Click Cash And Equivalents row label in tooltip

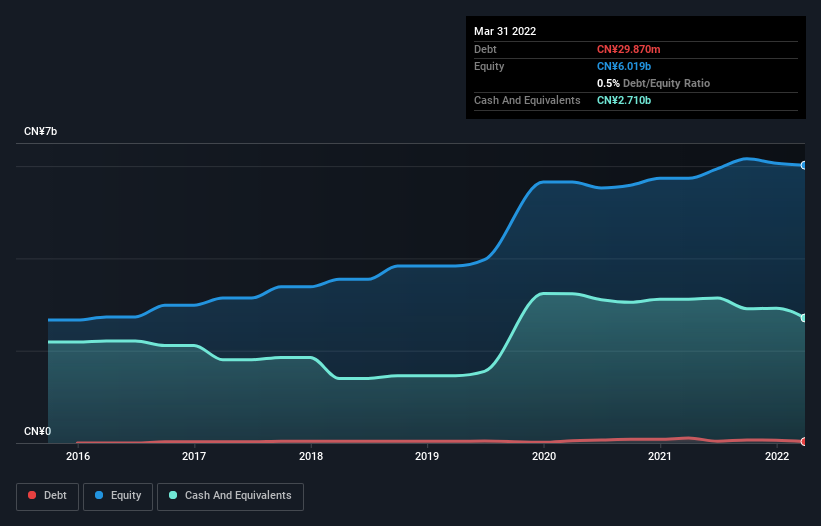click(527, 100)
